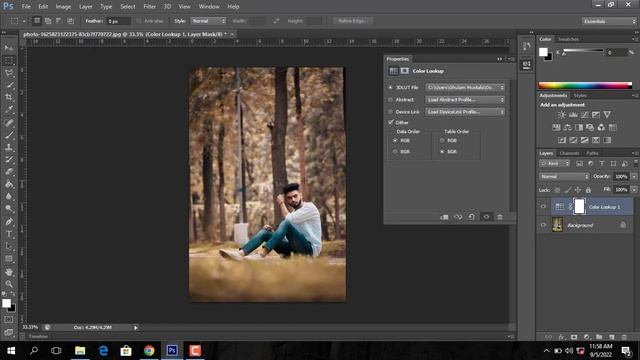
Task: Switch to the Paths tab
Action: (x=592, y=153)
